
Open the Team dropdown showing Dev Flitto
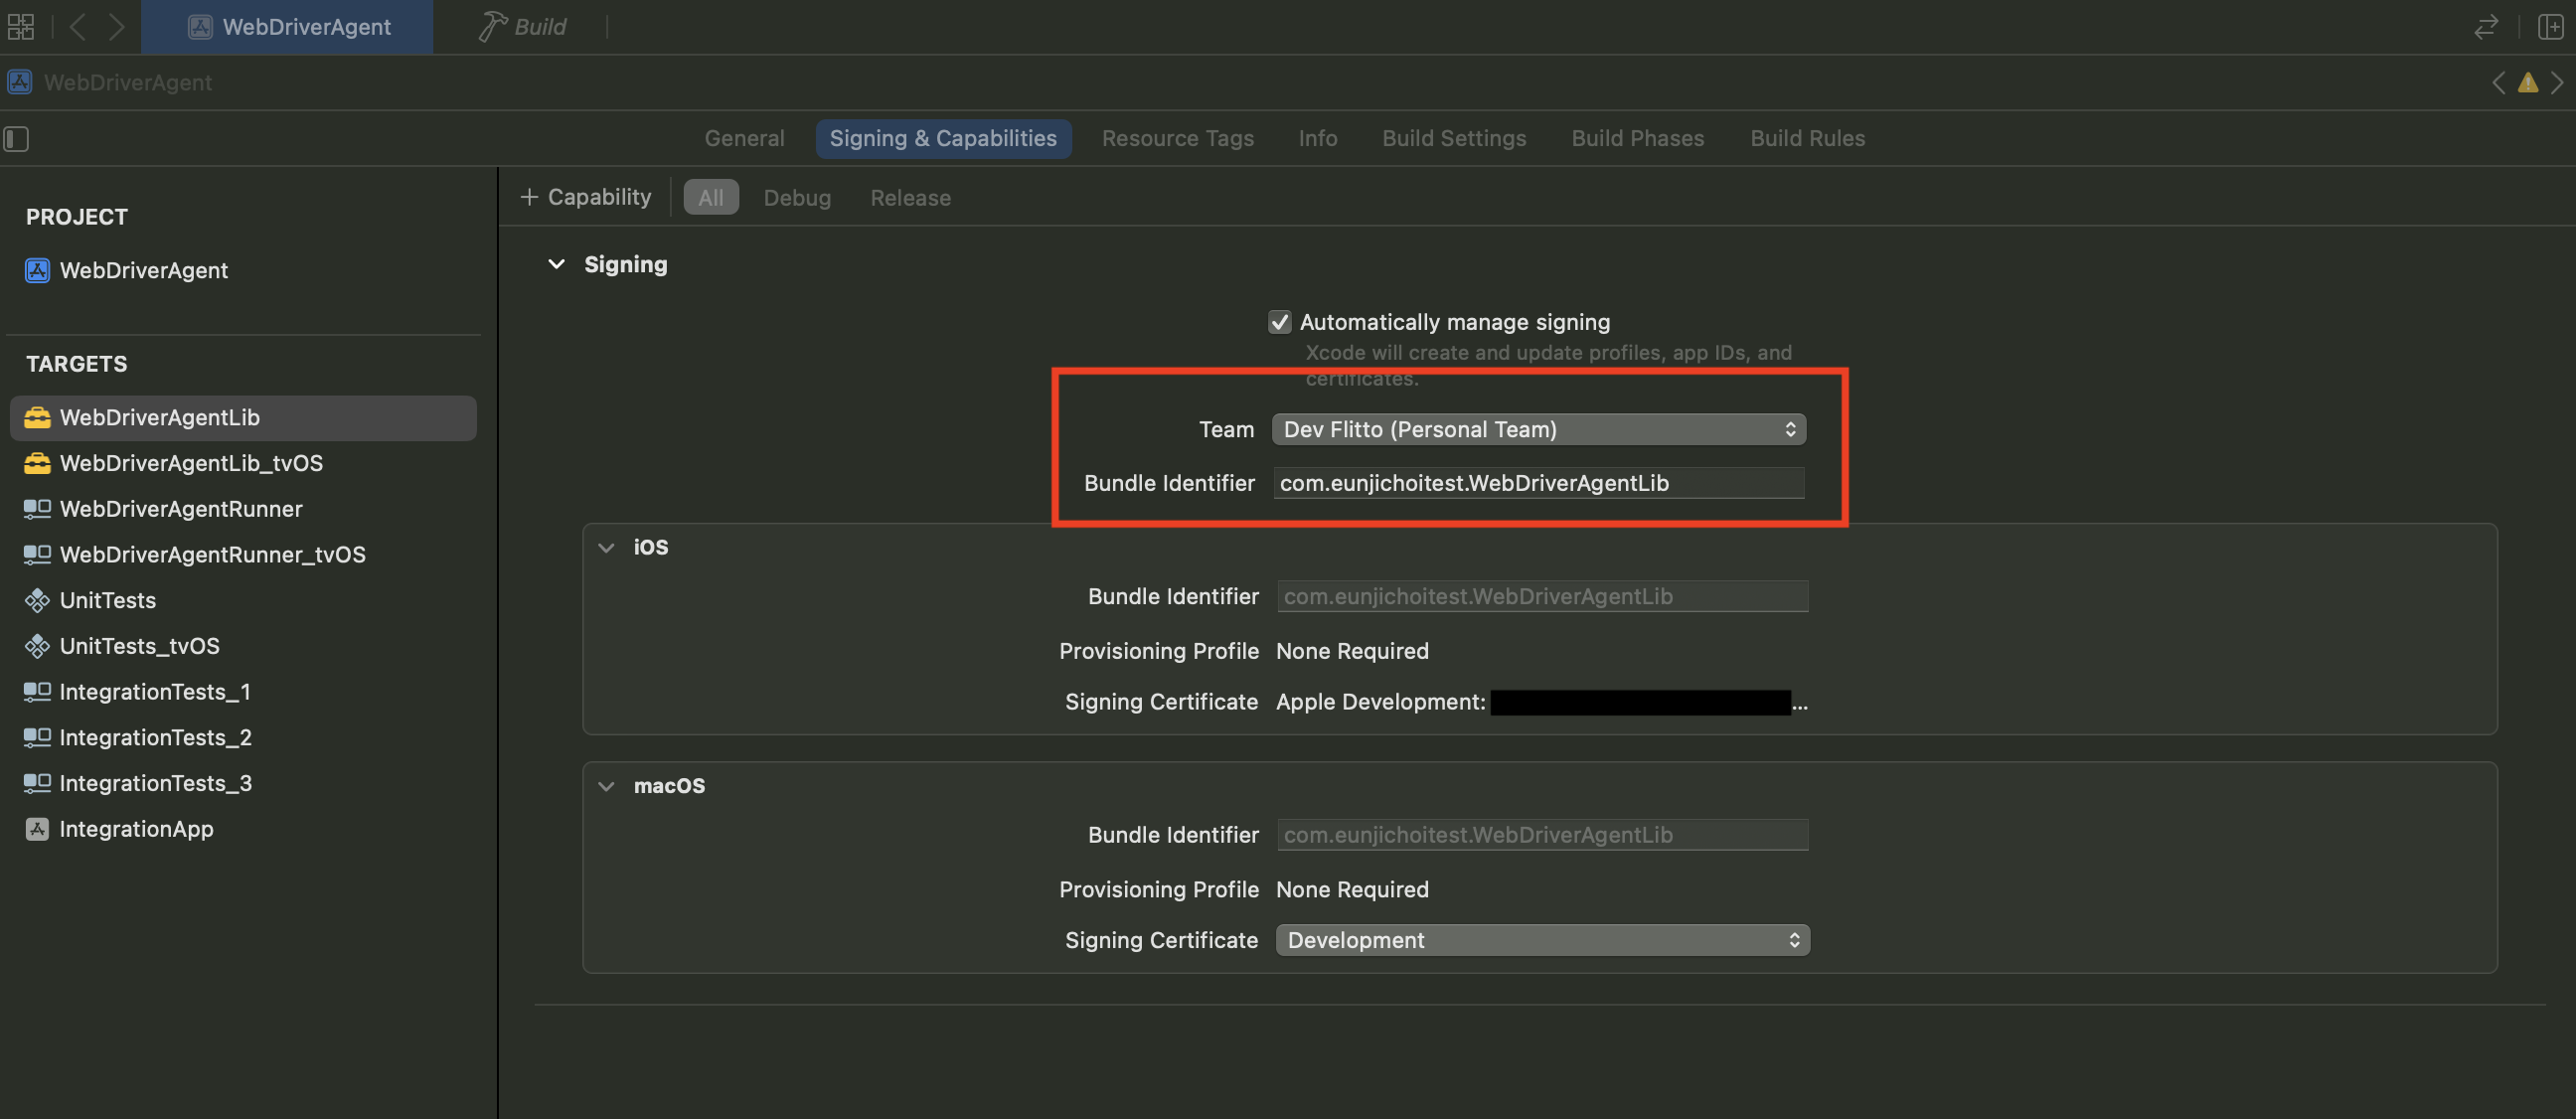pyautogui.click(x=1537, y=429)
